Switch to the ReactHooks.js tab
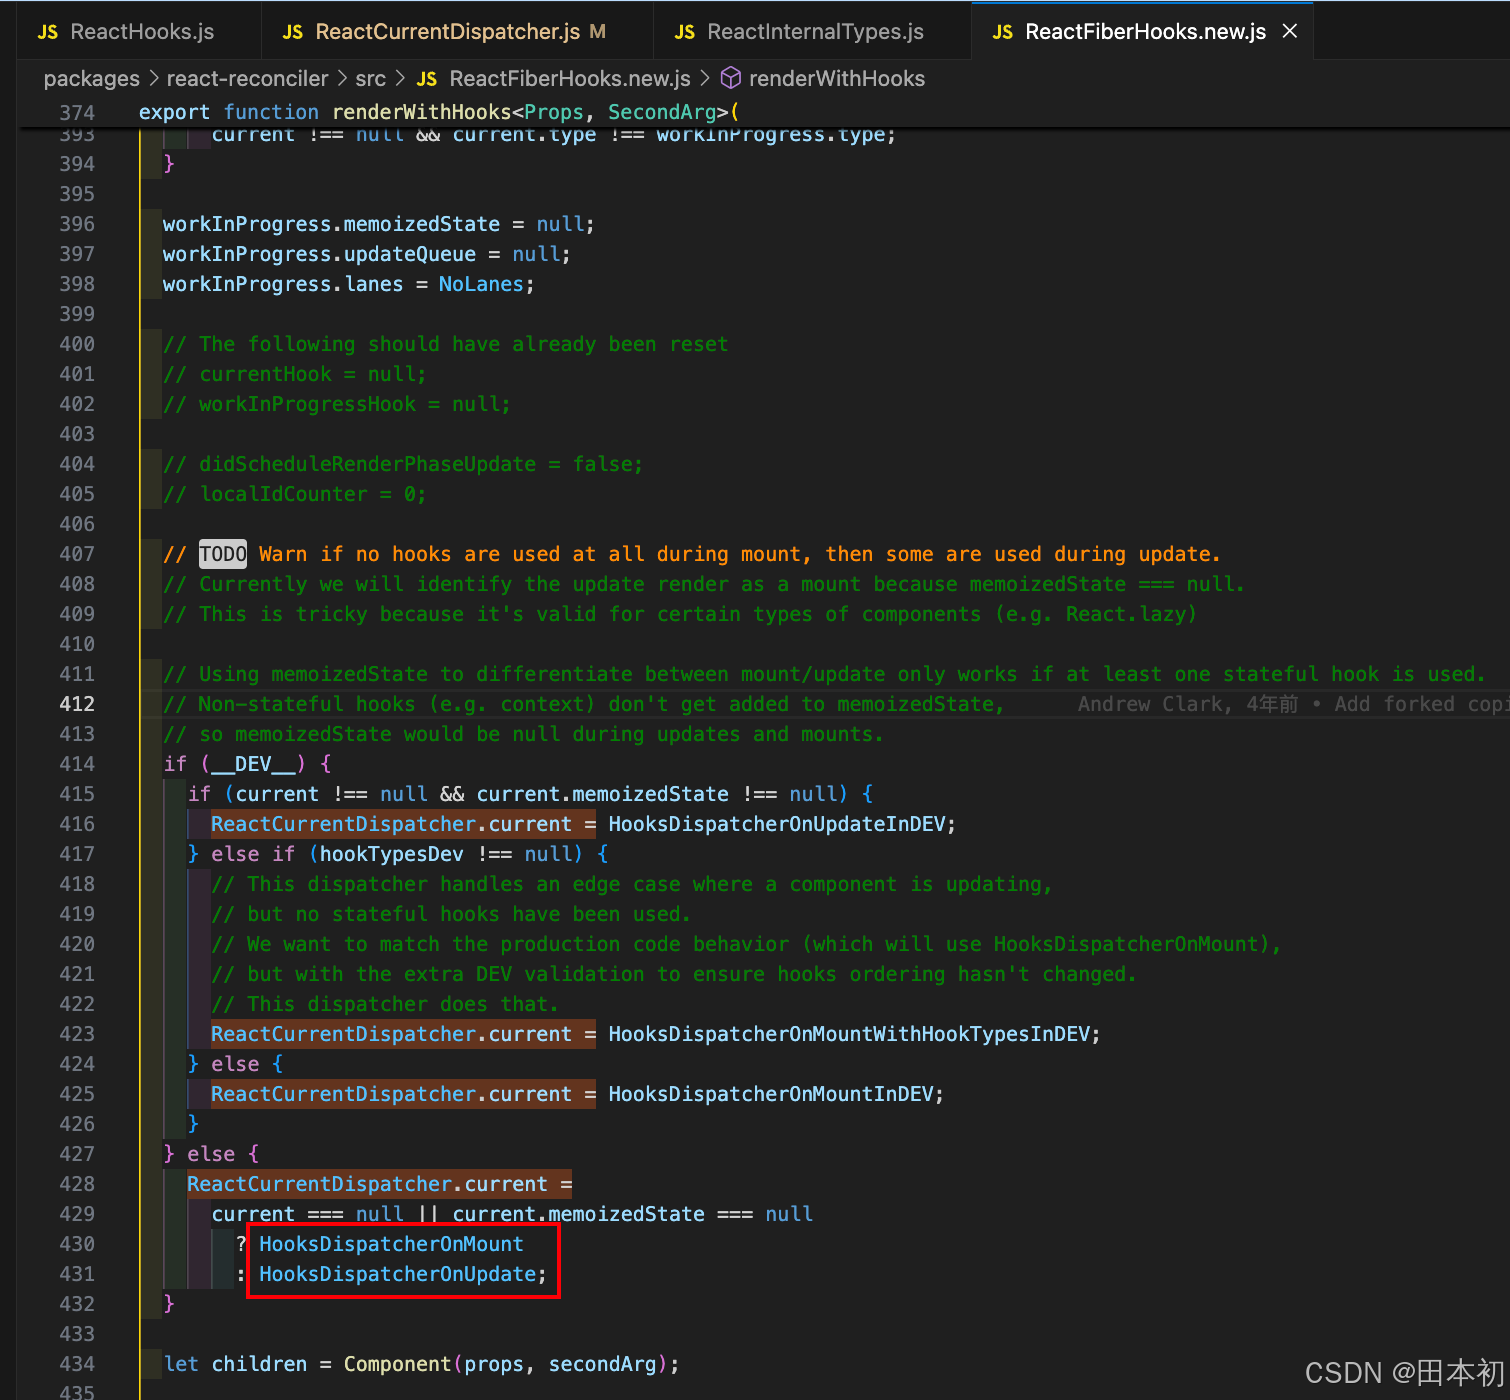The height and width of the screenshot is (1400, 1510). tap(139, 32)
